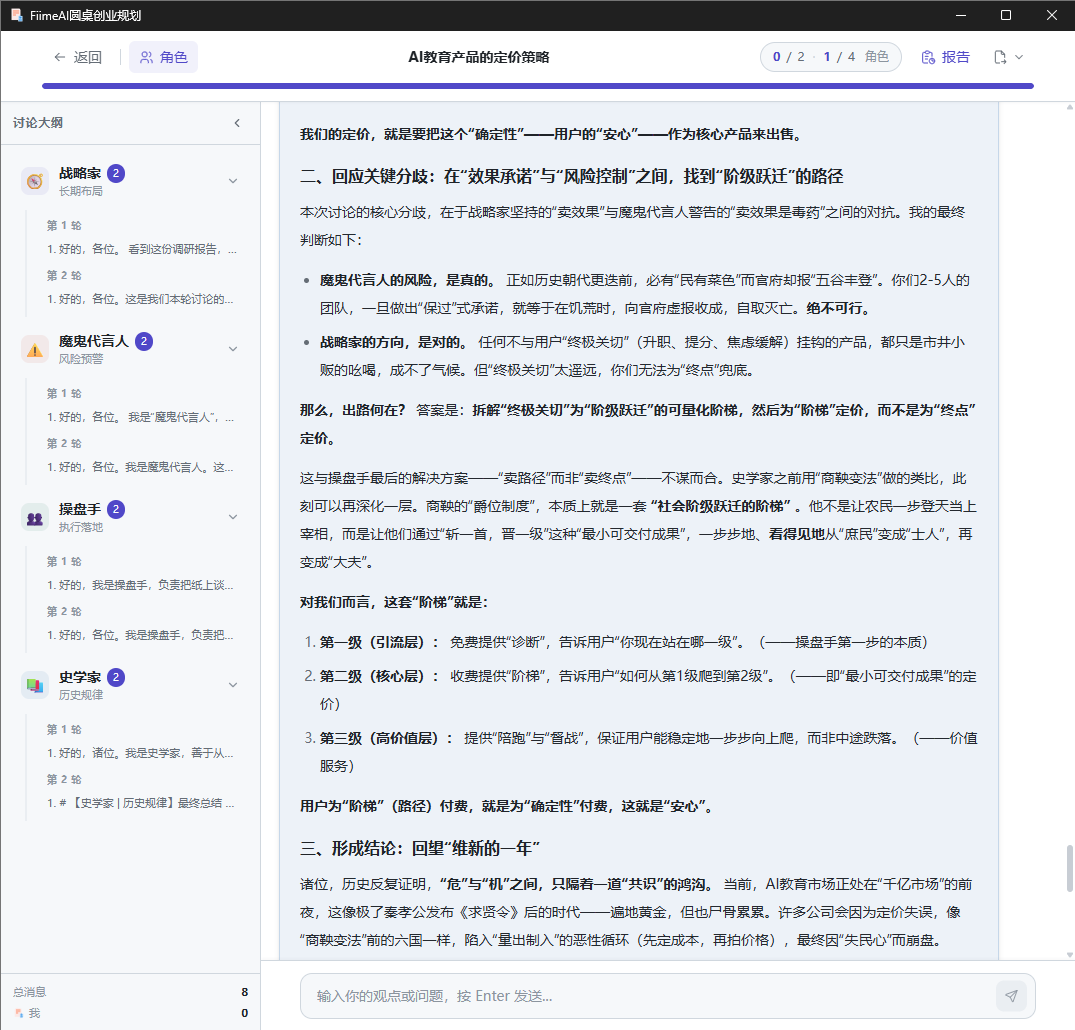The width and height of the screenshot is (1075, 1030).
Task: Click the 操盘手 people avatar icon
Action: coord(35,517)
